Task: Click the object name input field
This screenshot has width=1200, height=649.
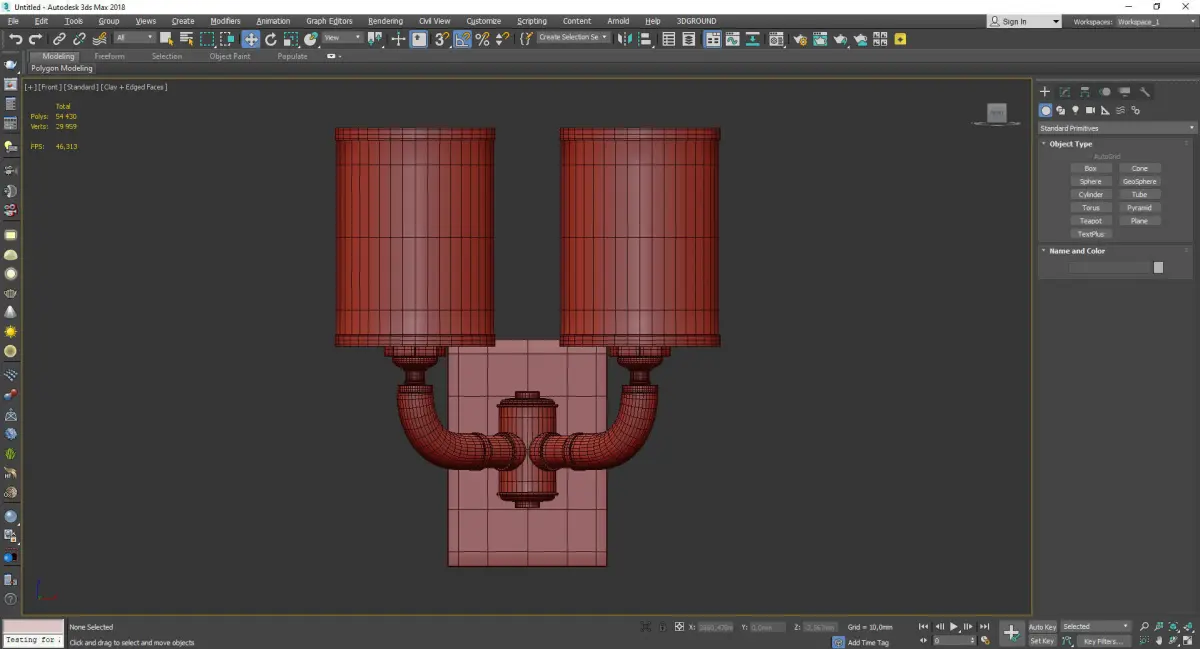Action: tap(1110, 267)
